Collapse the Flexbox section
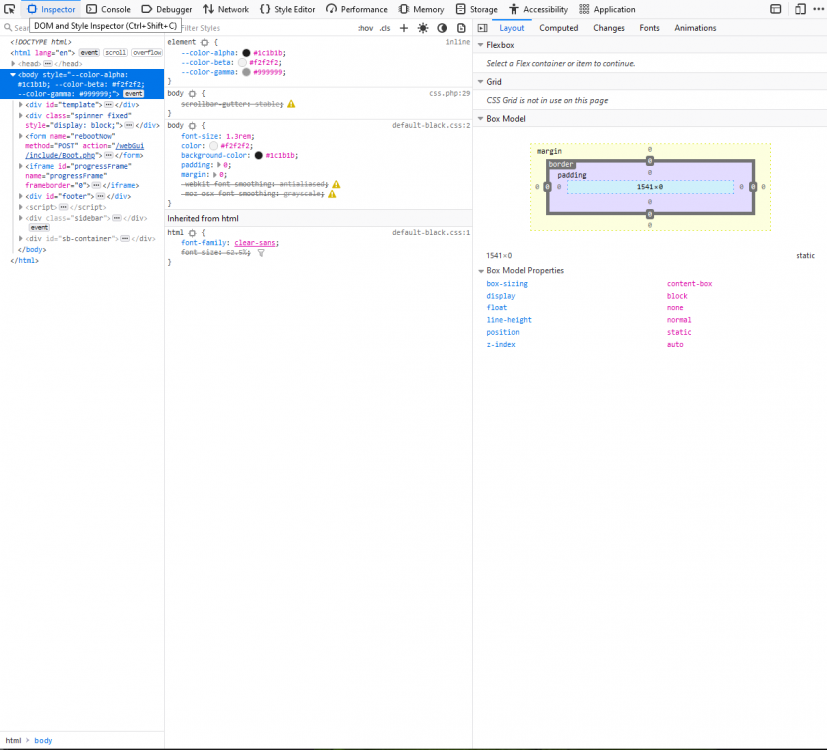 [480, 45]
